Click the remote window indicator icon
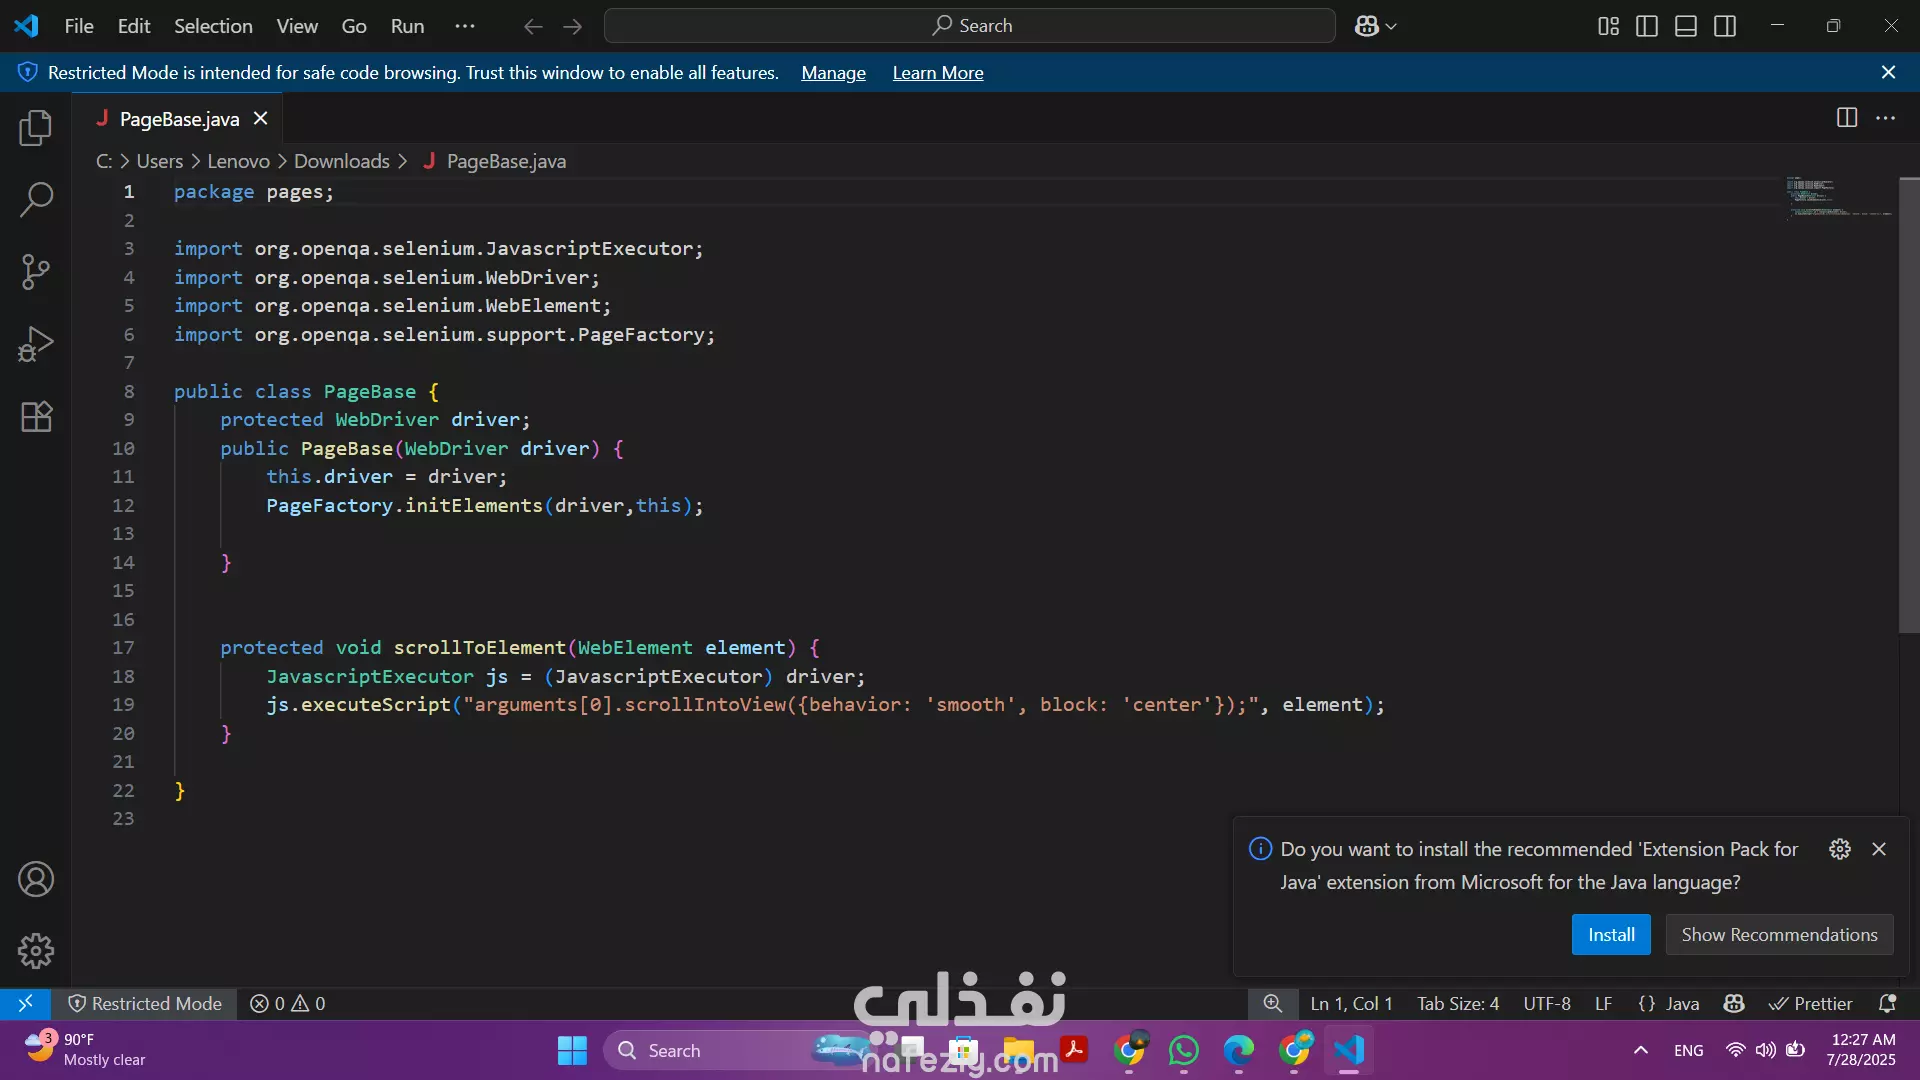 pyautogui.click(x=26, y=1003)
